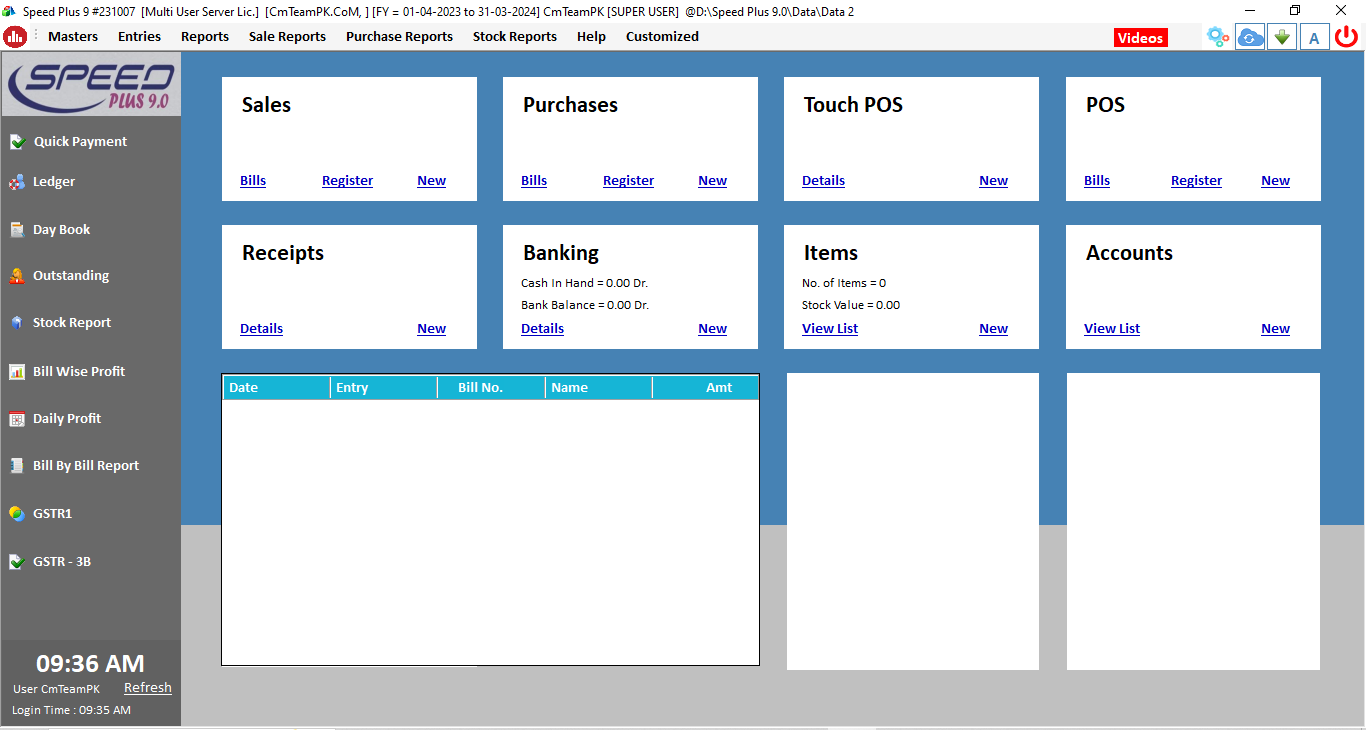Click the Outstanding sidebar icon

point(17,276)
